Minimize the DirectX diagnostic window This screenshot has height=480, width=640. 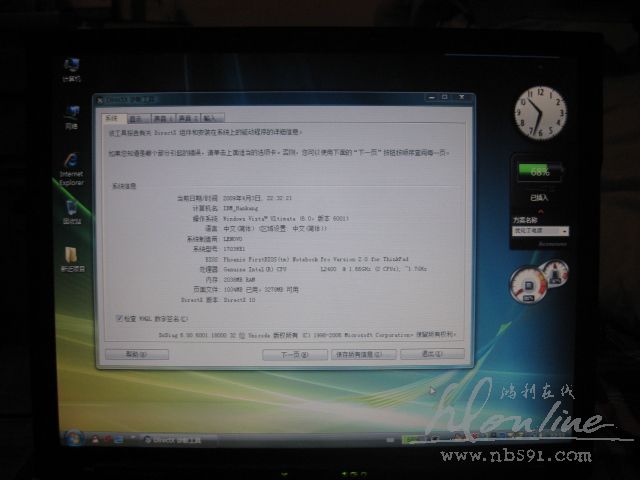[x=431, y=97]
